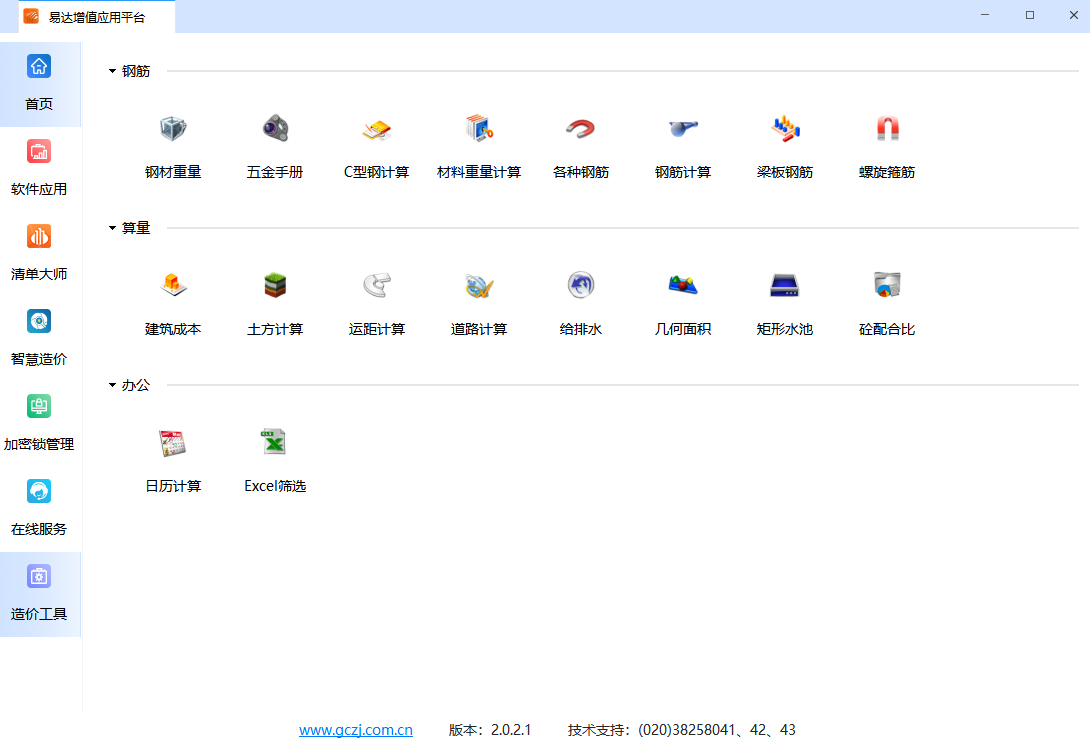The width and height of the screenshot is (1090, 742).
Task: Launch the 建筑成本 tool
Action: [173, 303]
